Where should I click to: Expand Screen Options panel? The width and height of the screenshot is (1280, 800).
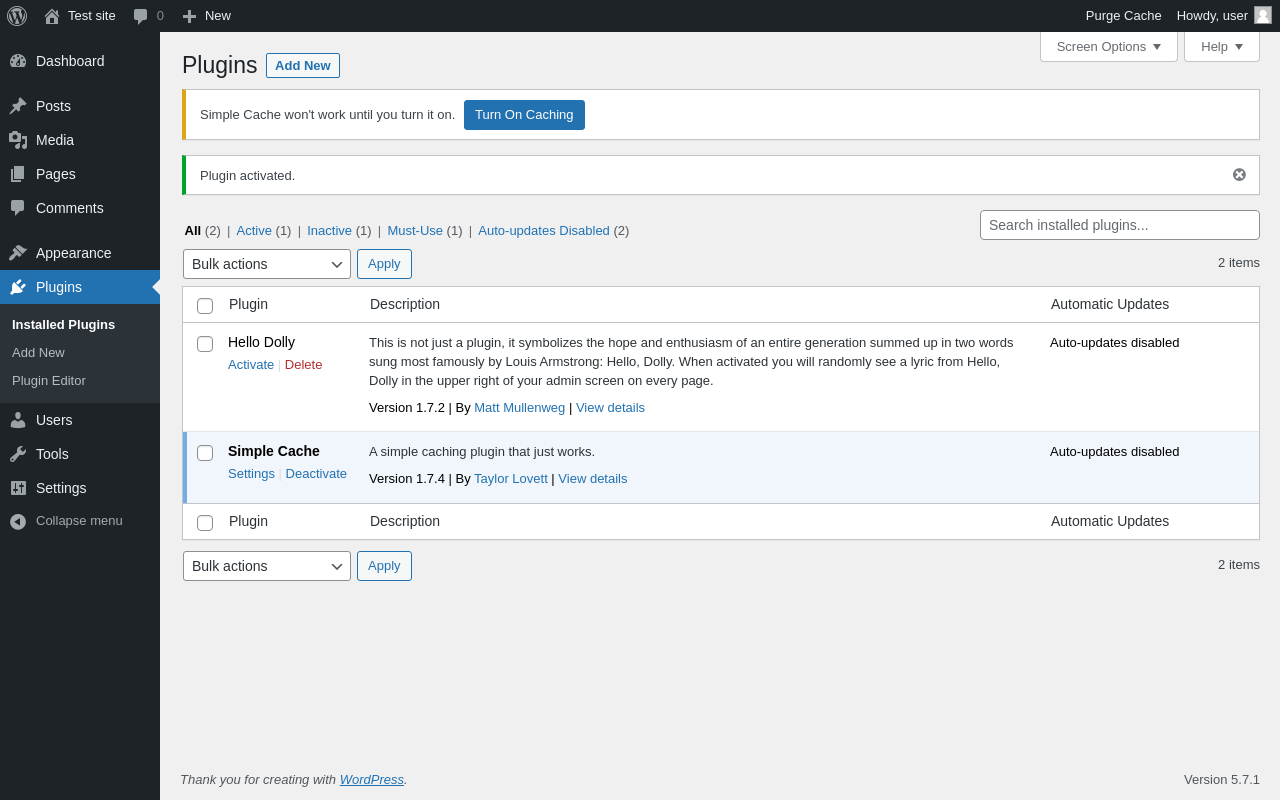(1109, 46)
